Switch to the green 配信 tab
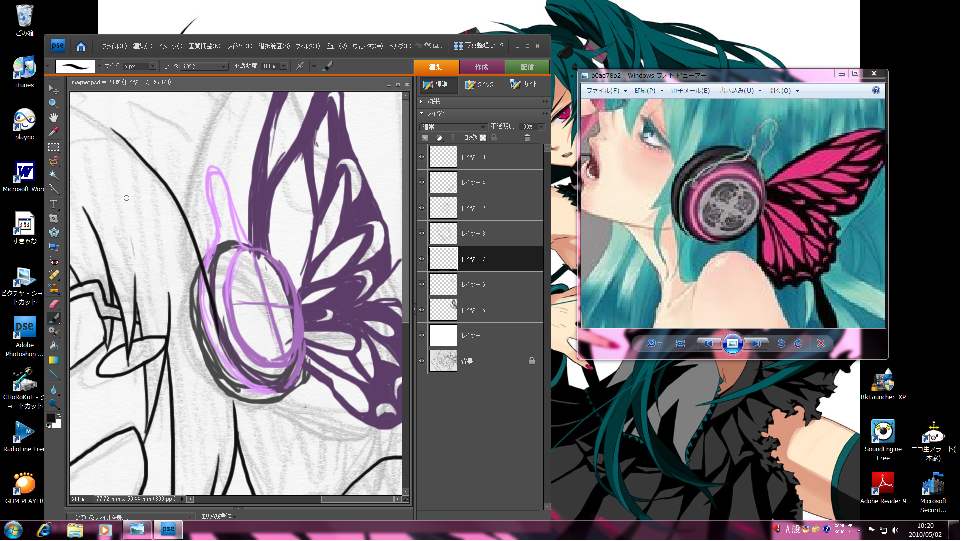The image size is (961, 541). pos(527,67)
